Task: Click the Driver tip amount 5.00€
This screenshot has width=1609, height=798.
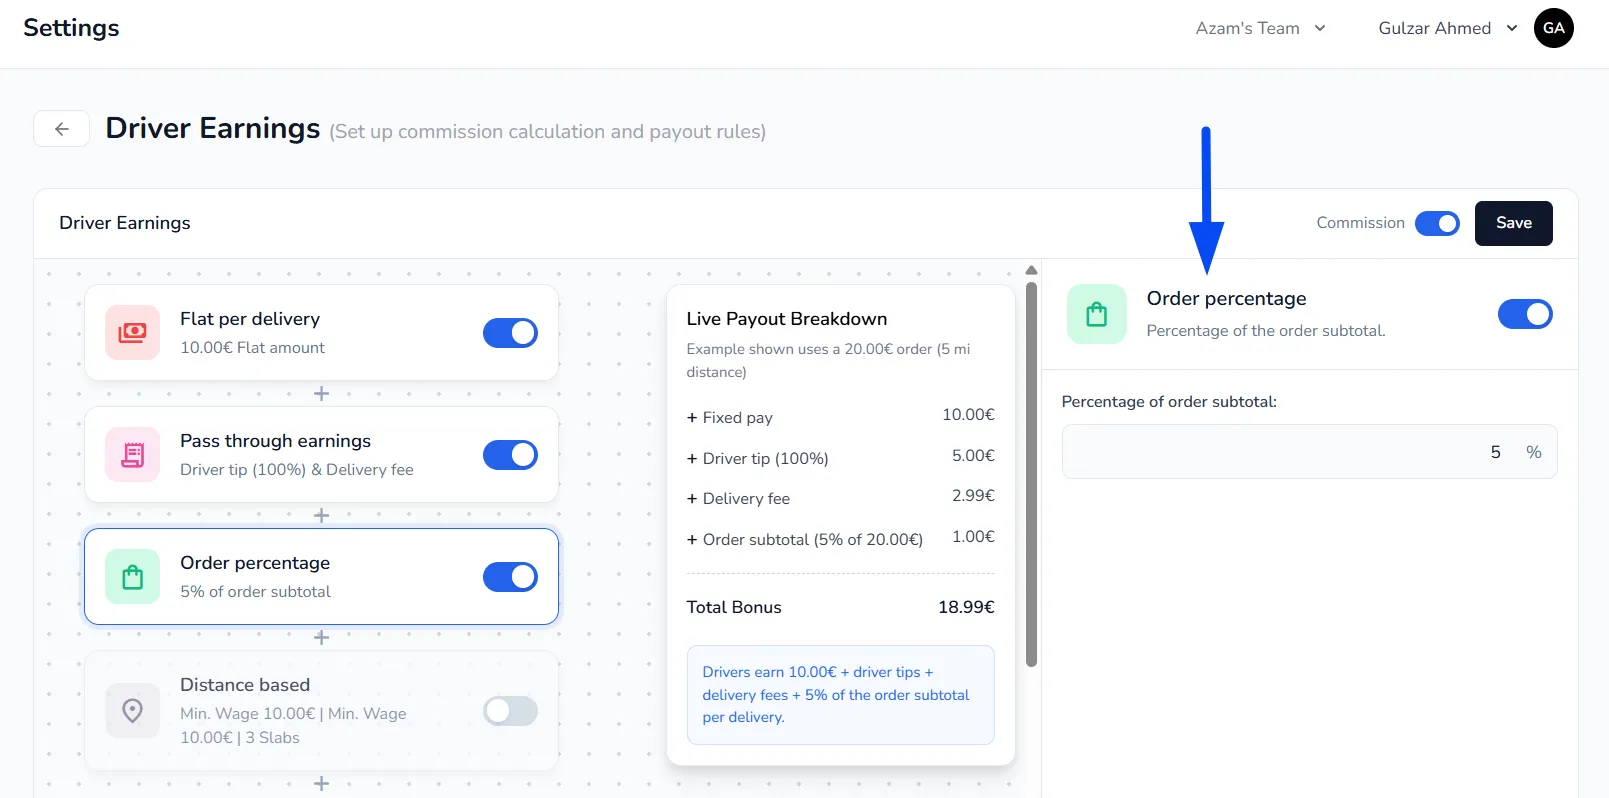Action: click(x=973, y=456)
